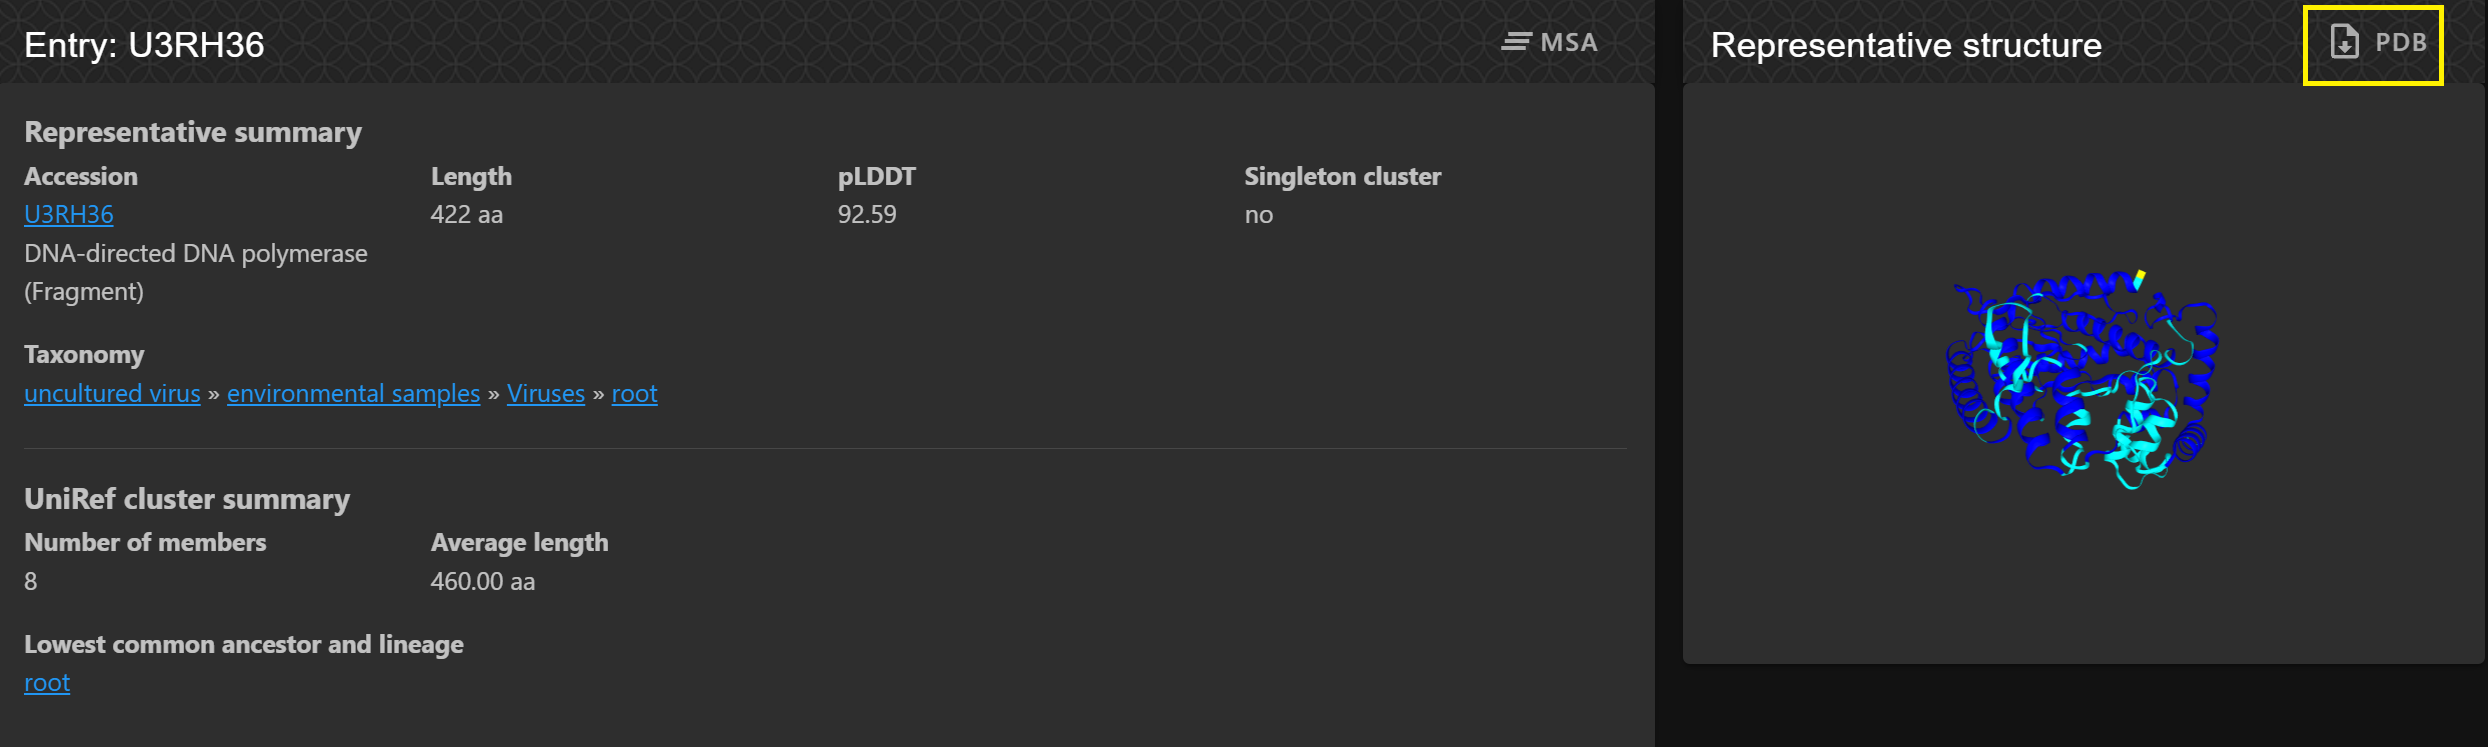
Task: Click the PDB file download icon
Action: 2344,42
